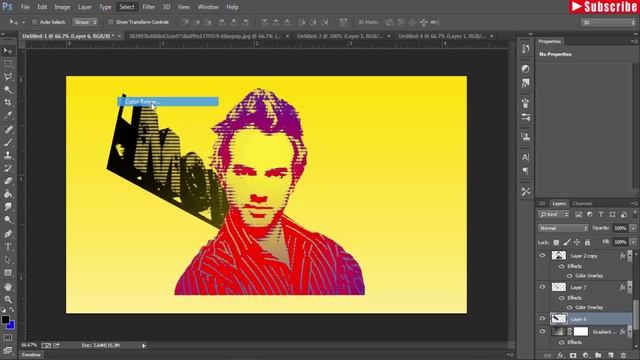Click the foreground color swatch
Image resolution: width=640 pixels, height=360 pixels.
click(5, 320)
